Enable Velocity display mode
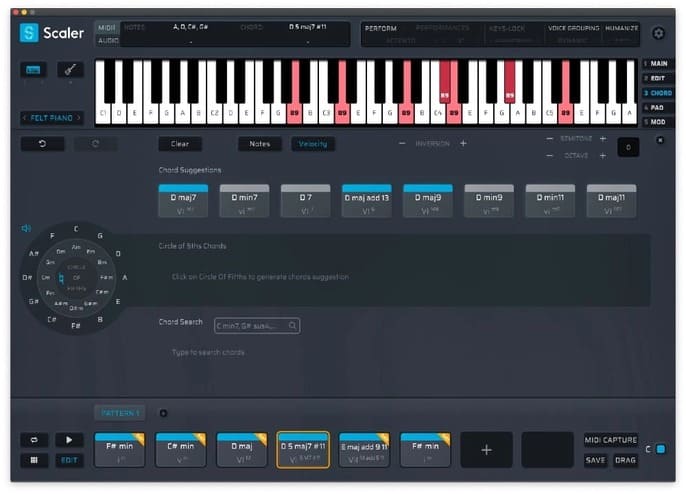The height and width of the screenshot is (494, 686). coord(313,144)
